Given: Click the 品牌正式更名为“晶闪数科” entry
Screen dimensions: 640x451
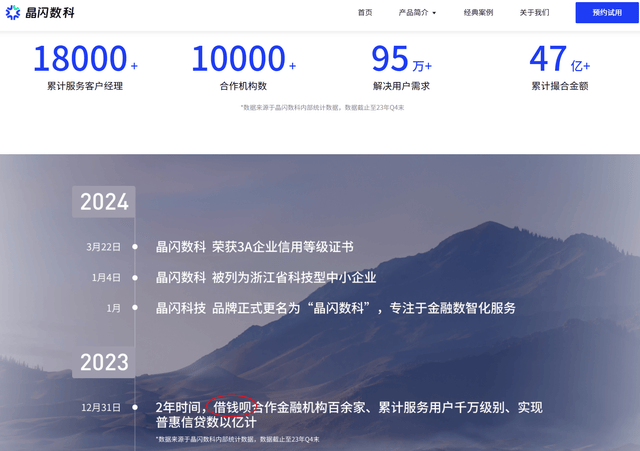Looking at the screenshot, I should [x=336, y=308].
